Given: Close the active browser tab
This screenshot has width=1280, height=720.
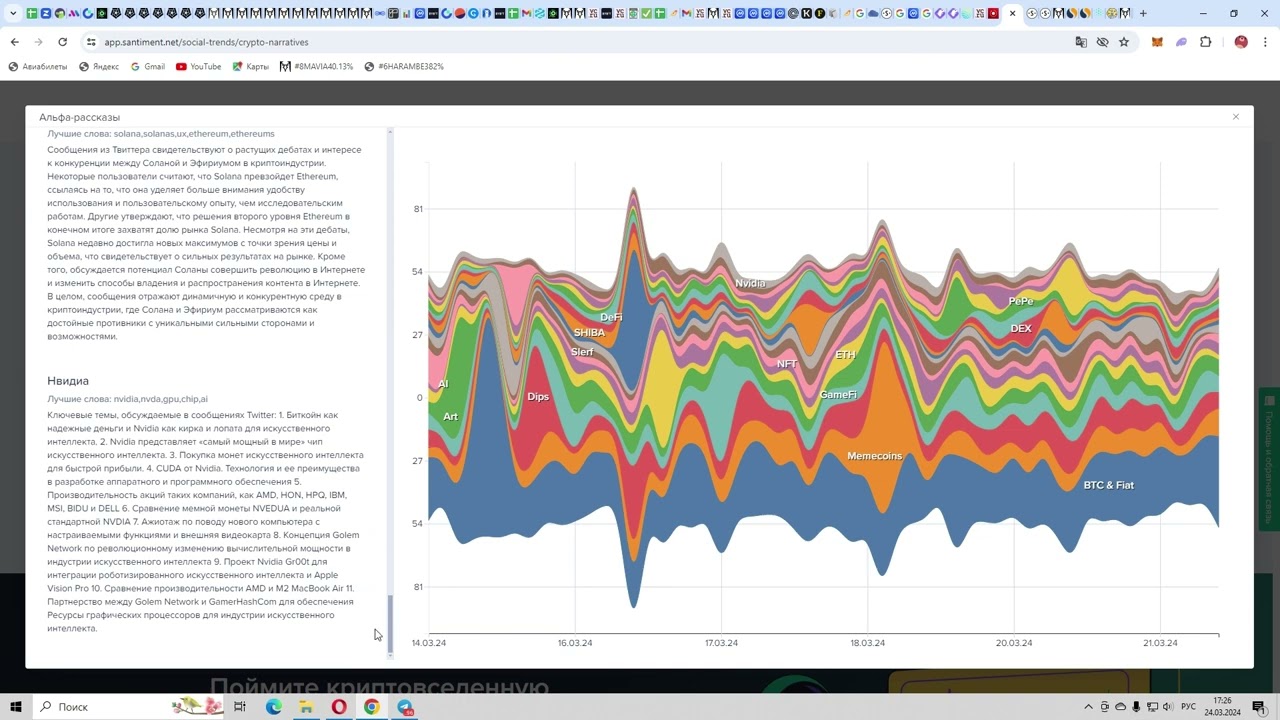Looking at the screenshot, I should coord(1012,14).
